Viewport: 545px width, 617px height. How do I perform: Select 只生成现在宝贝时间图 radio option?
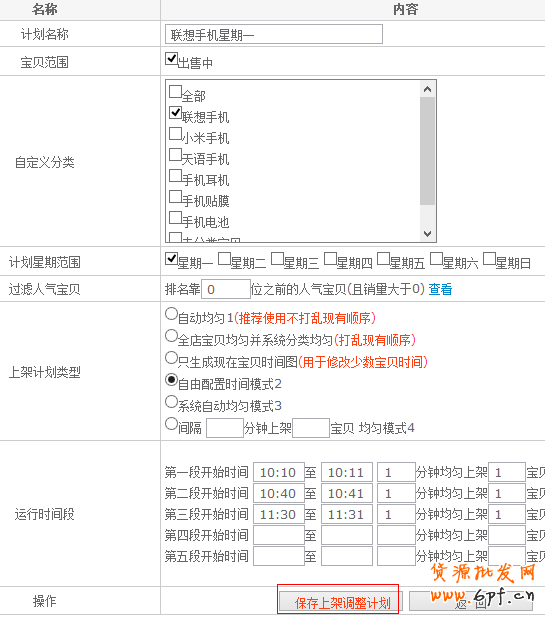click(171, 358)
